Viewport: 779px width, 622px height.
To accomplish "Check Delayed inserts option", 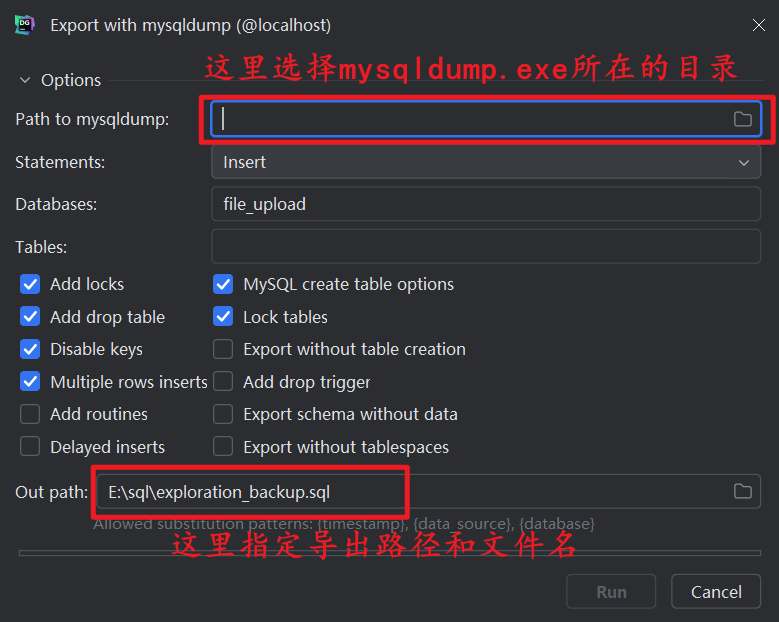I will coord(30,447).
